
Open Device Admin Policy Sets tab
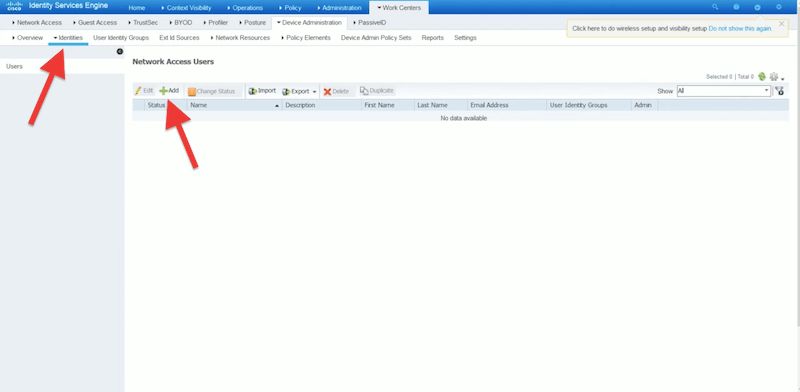(376, 38)
